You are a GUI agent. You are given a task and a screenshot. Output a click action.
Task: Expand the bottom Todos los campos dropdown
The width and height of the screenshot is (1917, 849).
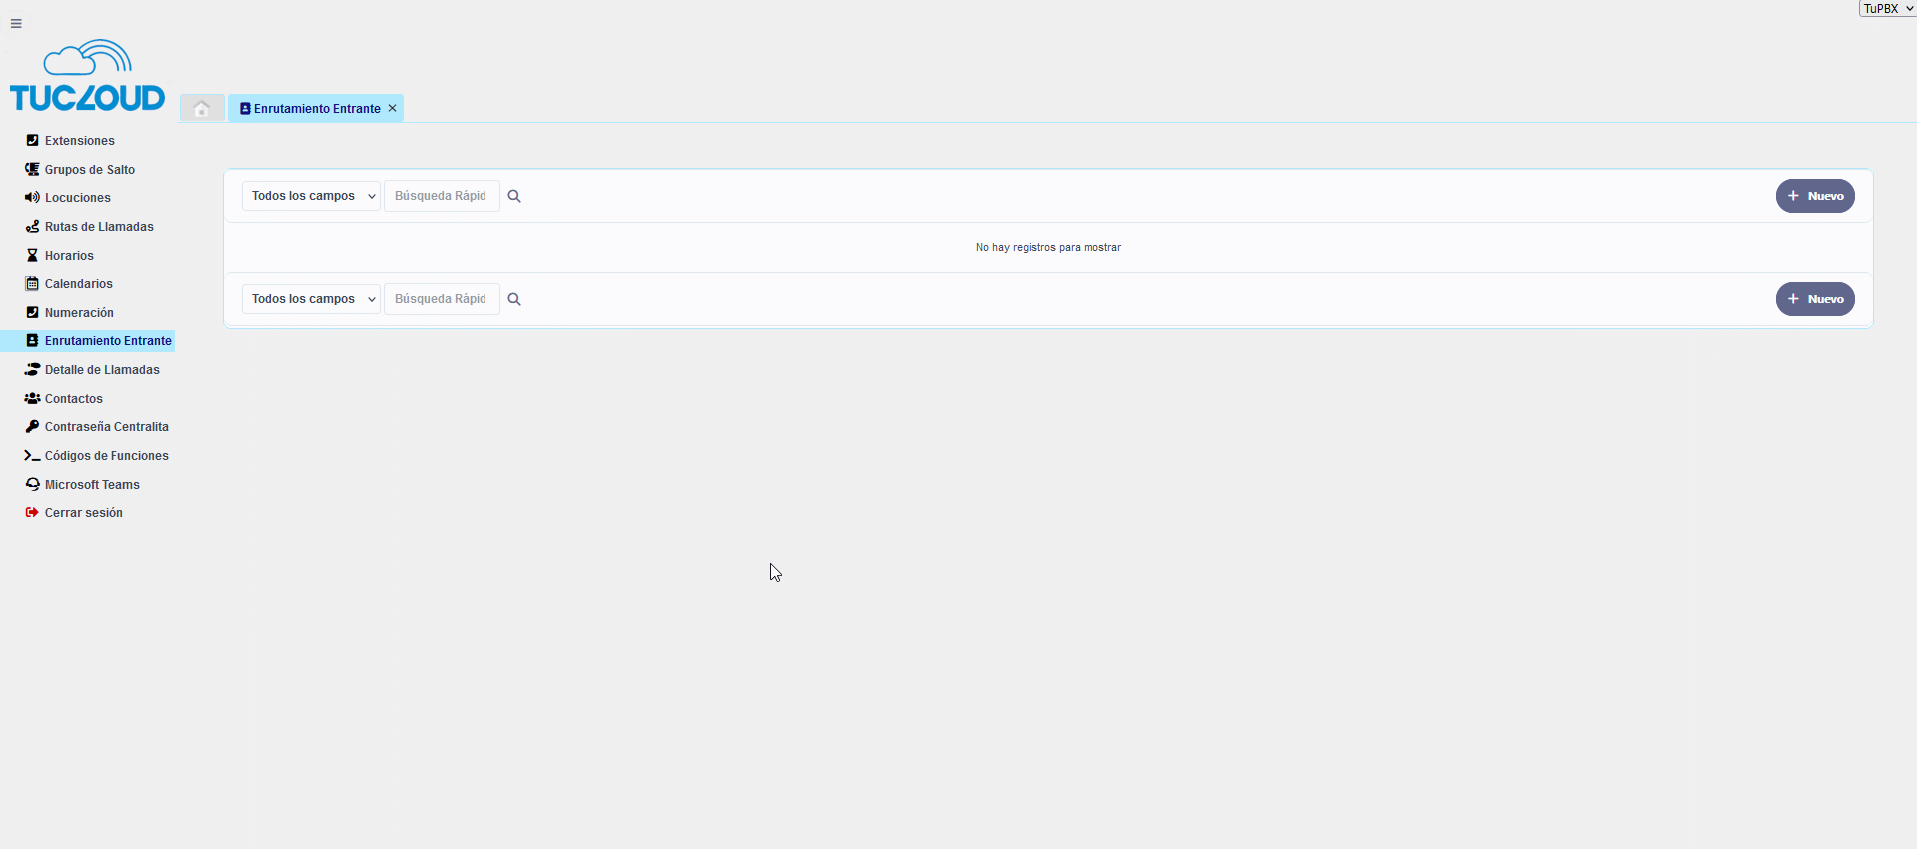click(x=311, y=299)
